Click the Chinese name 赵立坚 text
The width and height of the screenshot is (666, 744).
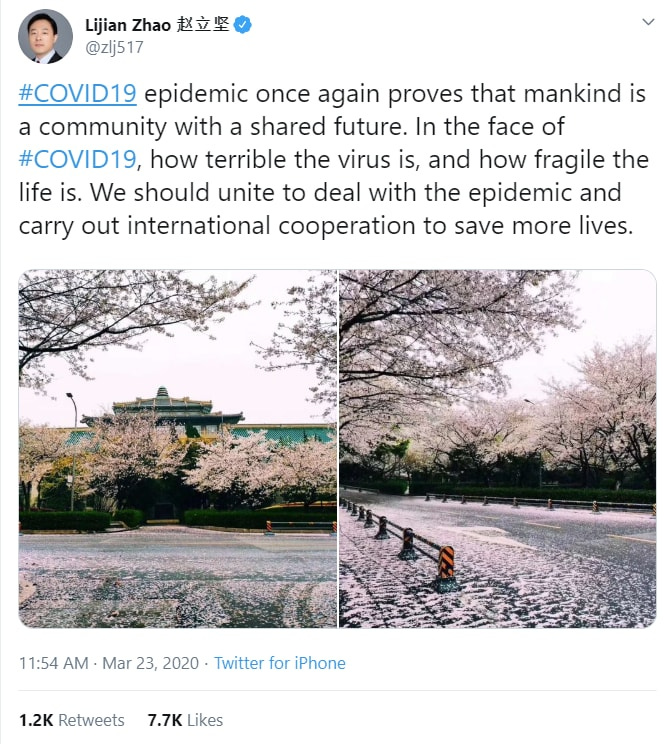pyautogui.click(x=203, y=25)
